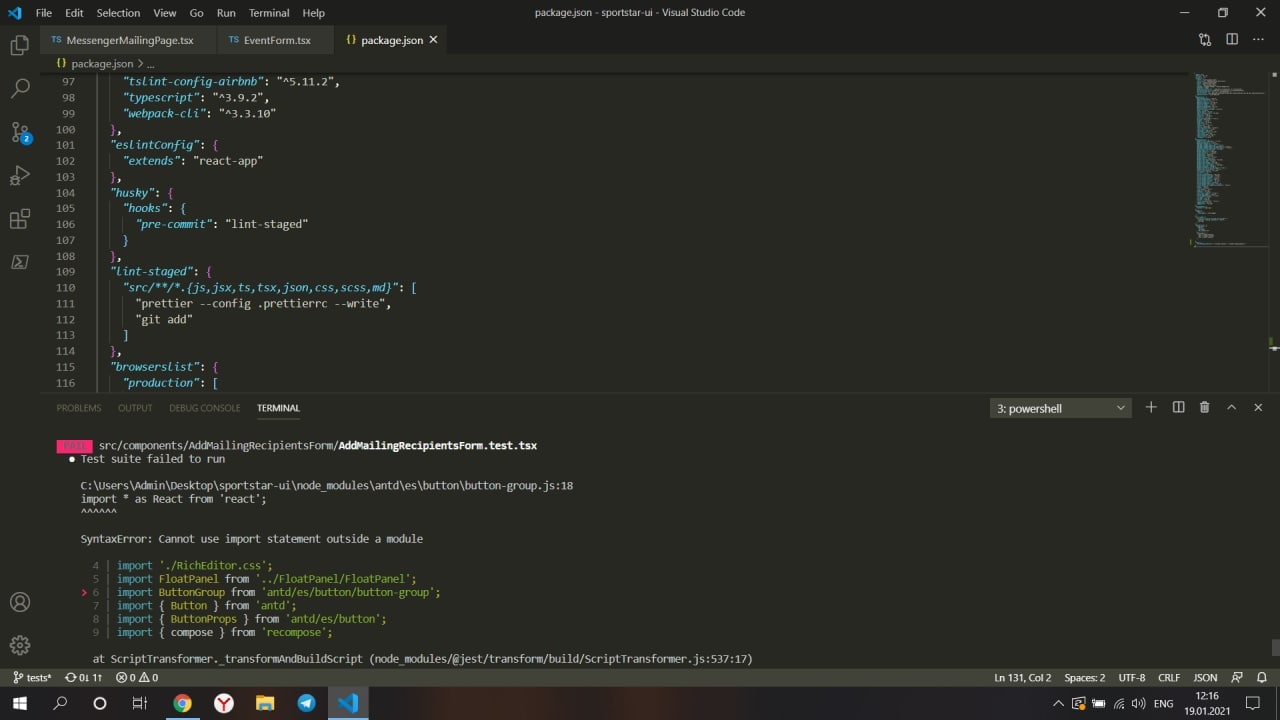
Task: Open the View menu
Action: pos(165,13)
